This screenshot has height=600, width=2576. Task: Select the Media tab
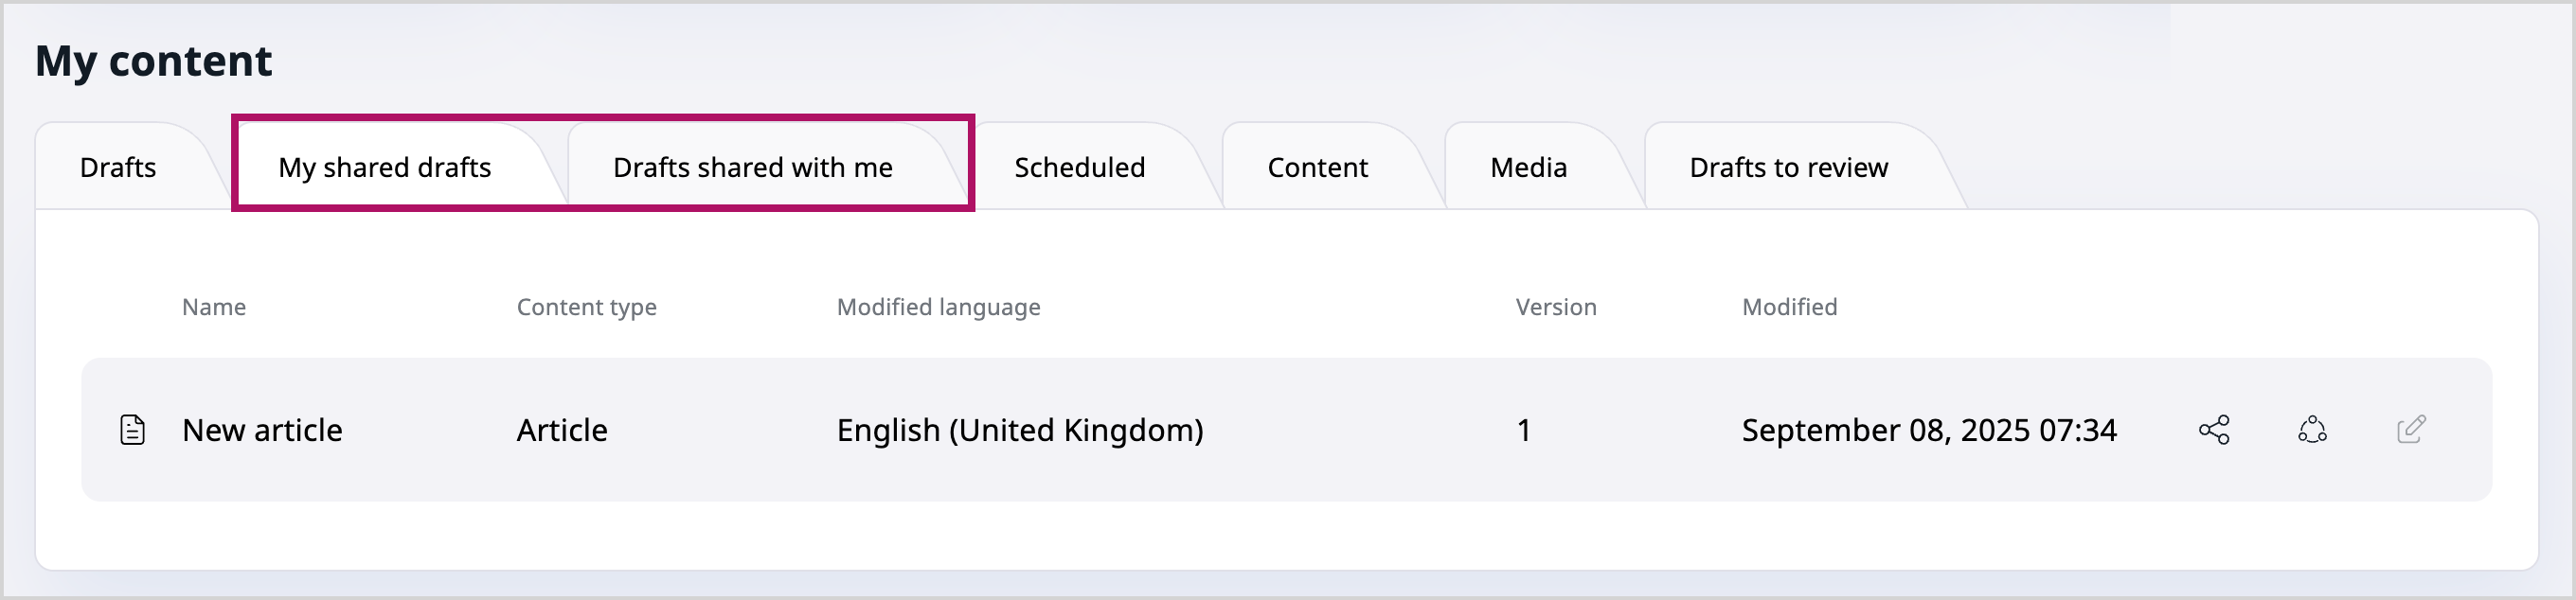(x=1526, y=167)
